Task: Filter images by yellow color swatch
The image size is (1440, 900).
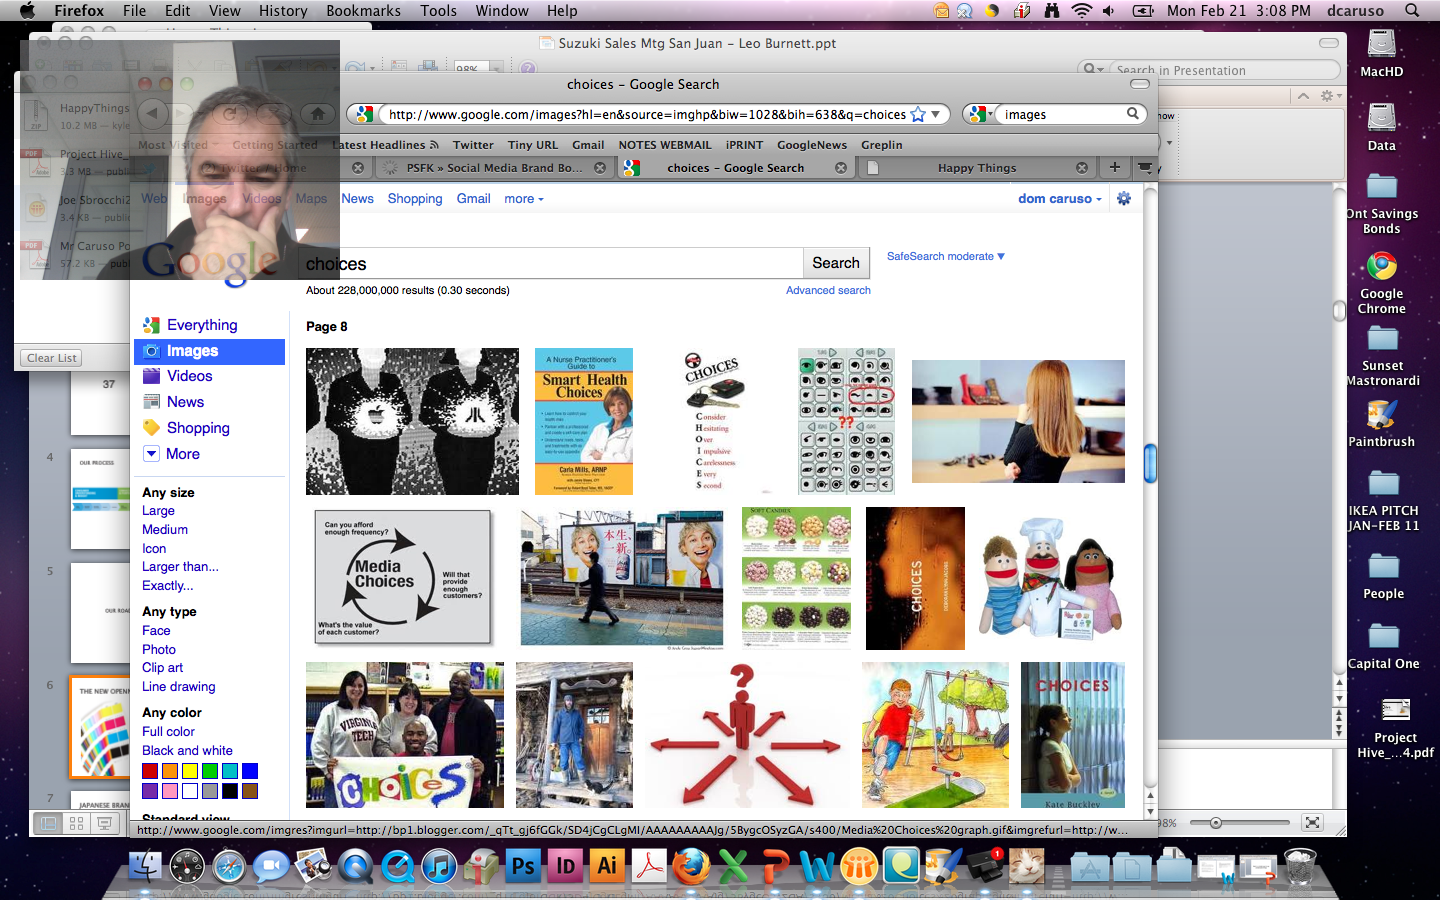Action: pos(190,771)
